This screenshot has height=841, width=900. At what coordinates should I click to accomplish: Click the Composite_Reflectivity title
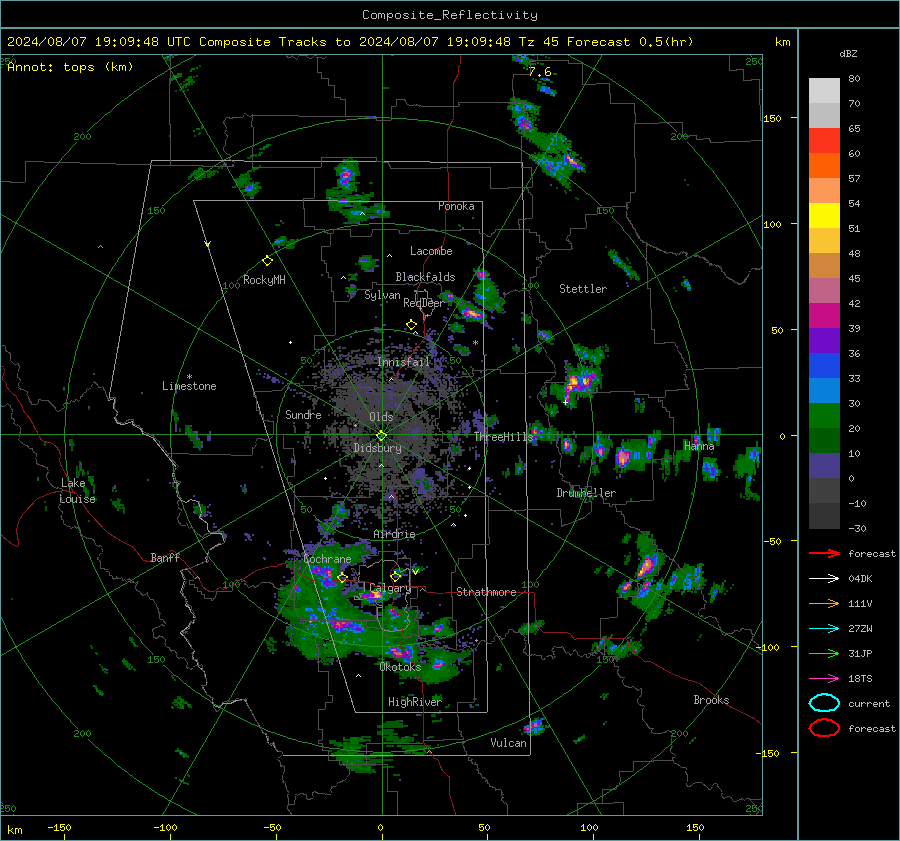(450, 15)
